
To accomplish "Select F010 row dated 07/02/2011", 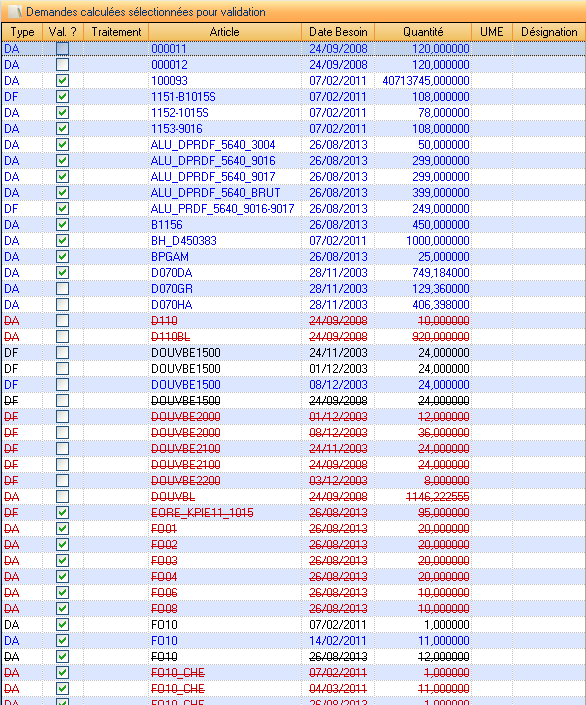I will [x=293, y=625].
